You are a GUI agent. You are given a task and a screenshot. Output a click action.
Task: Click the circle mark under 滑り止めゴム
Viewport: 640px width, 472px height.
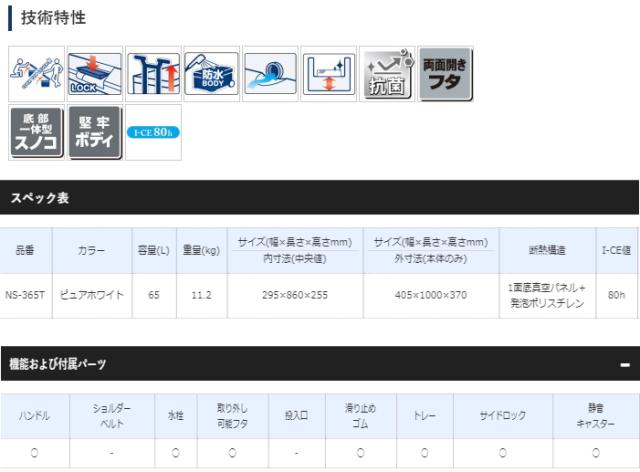[360, 452]
